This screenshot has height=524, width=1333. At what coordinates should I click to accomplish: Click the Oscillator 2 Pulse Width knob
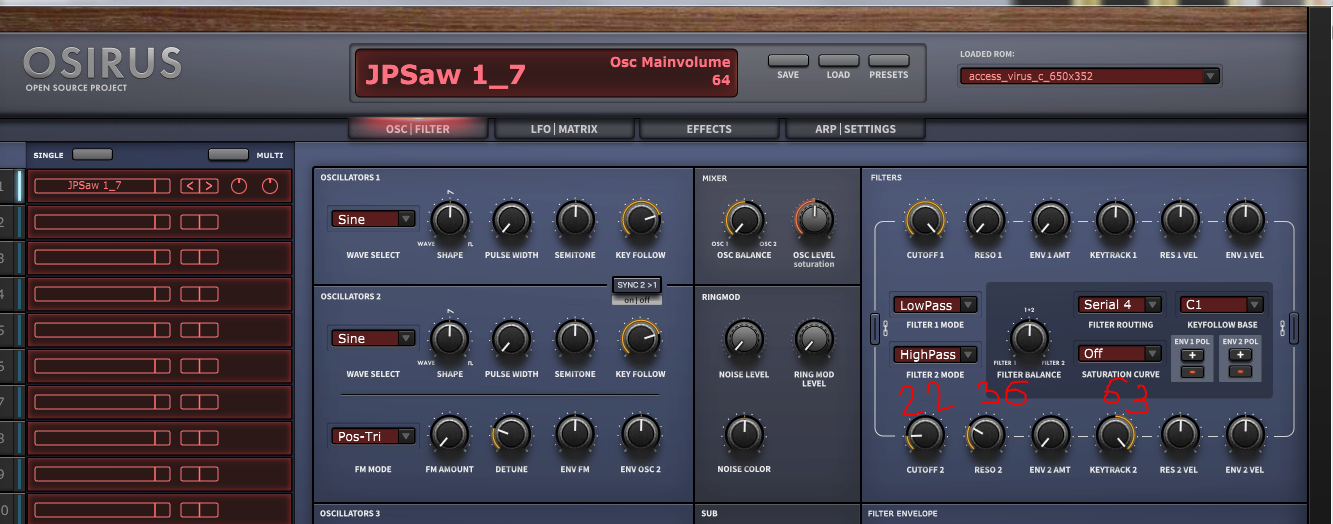click(511, 339)
